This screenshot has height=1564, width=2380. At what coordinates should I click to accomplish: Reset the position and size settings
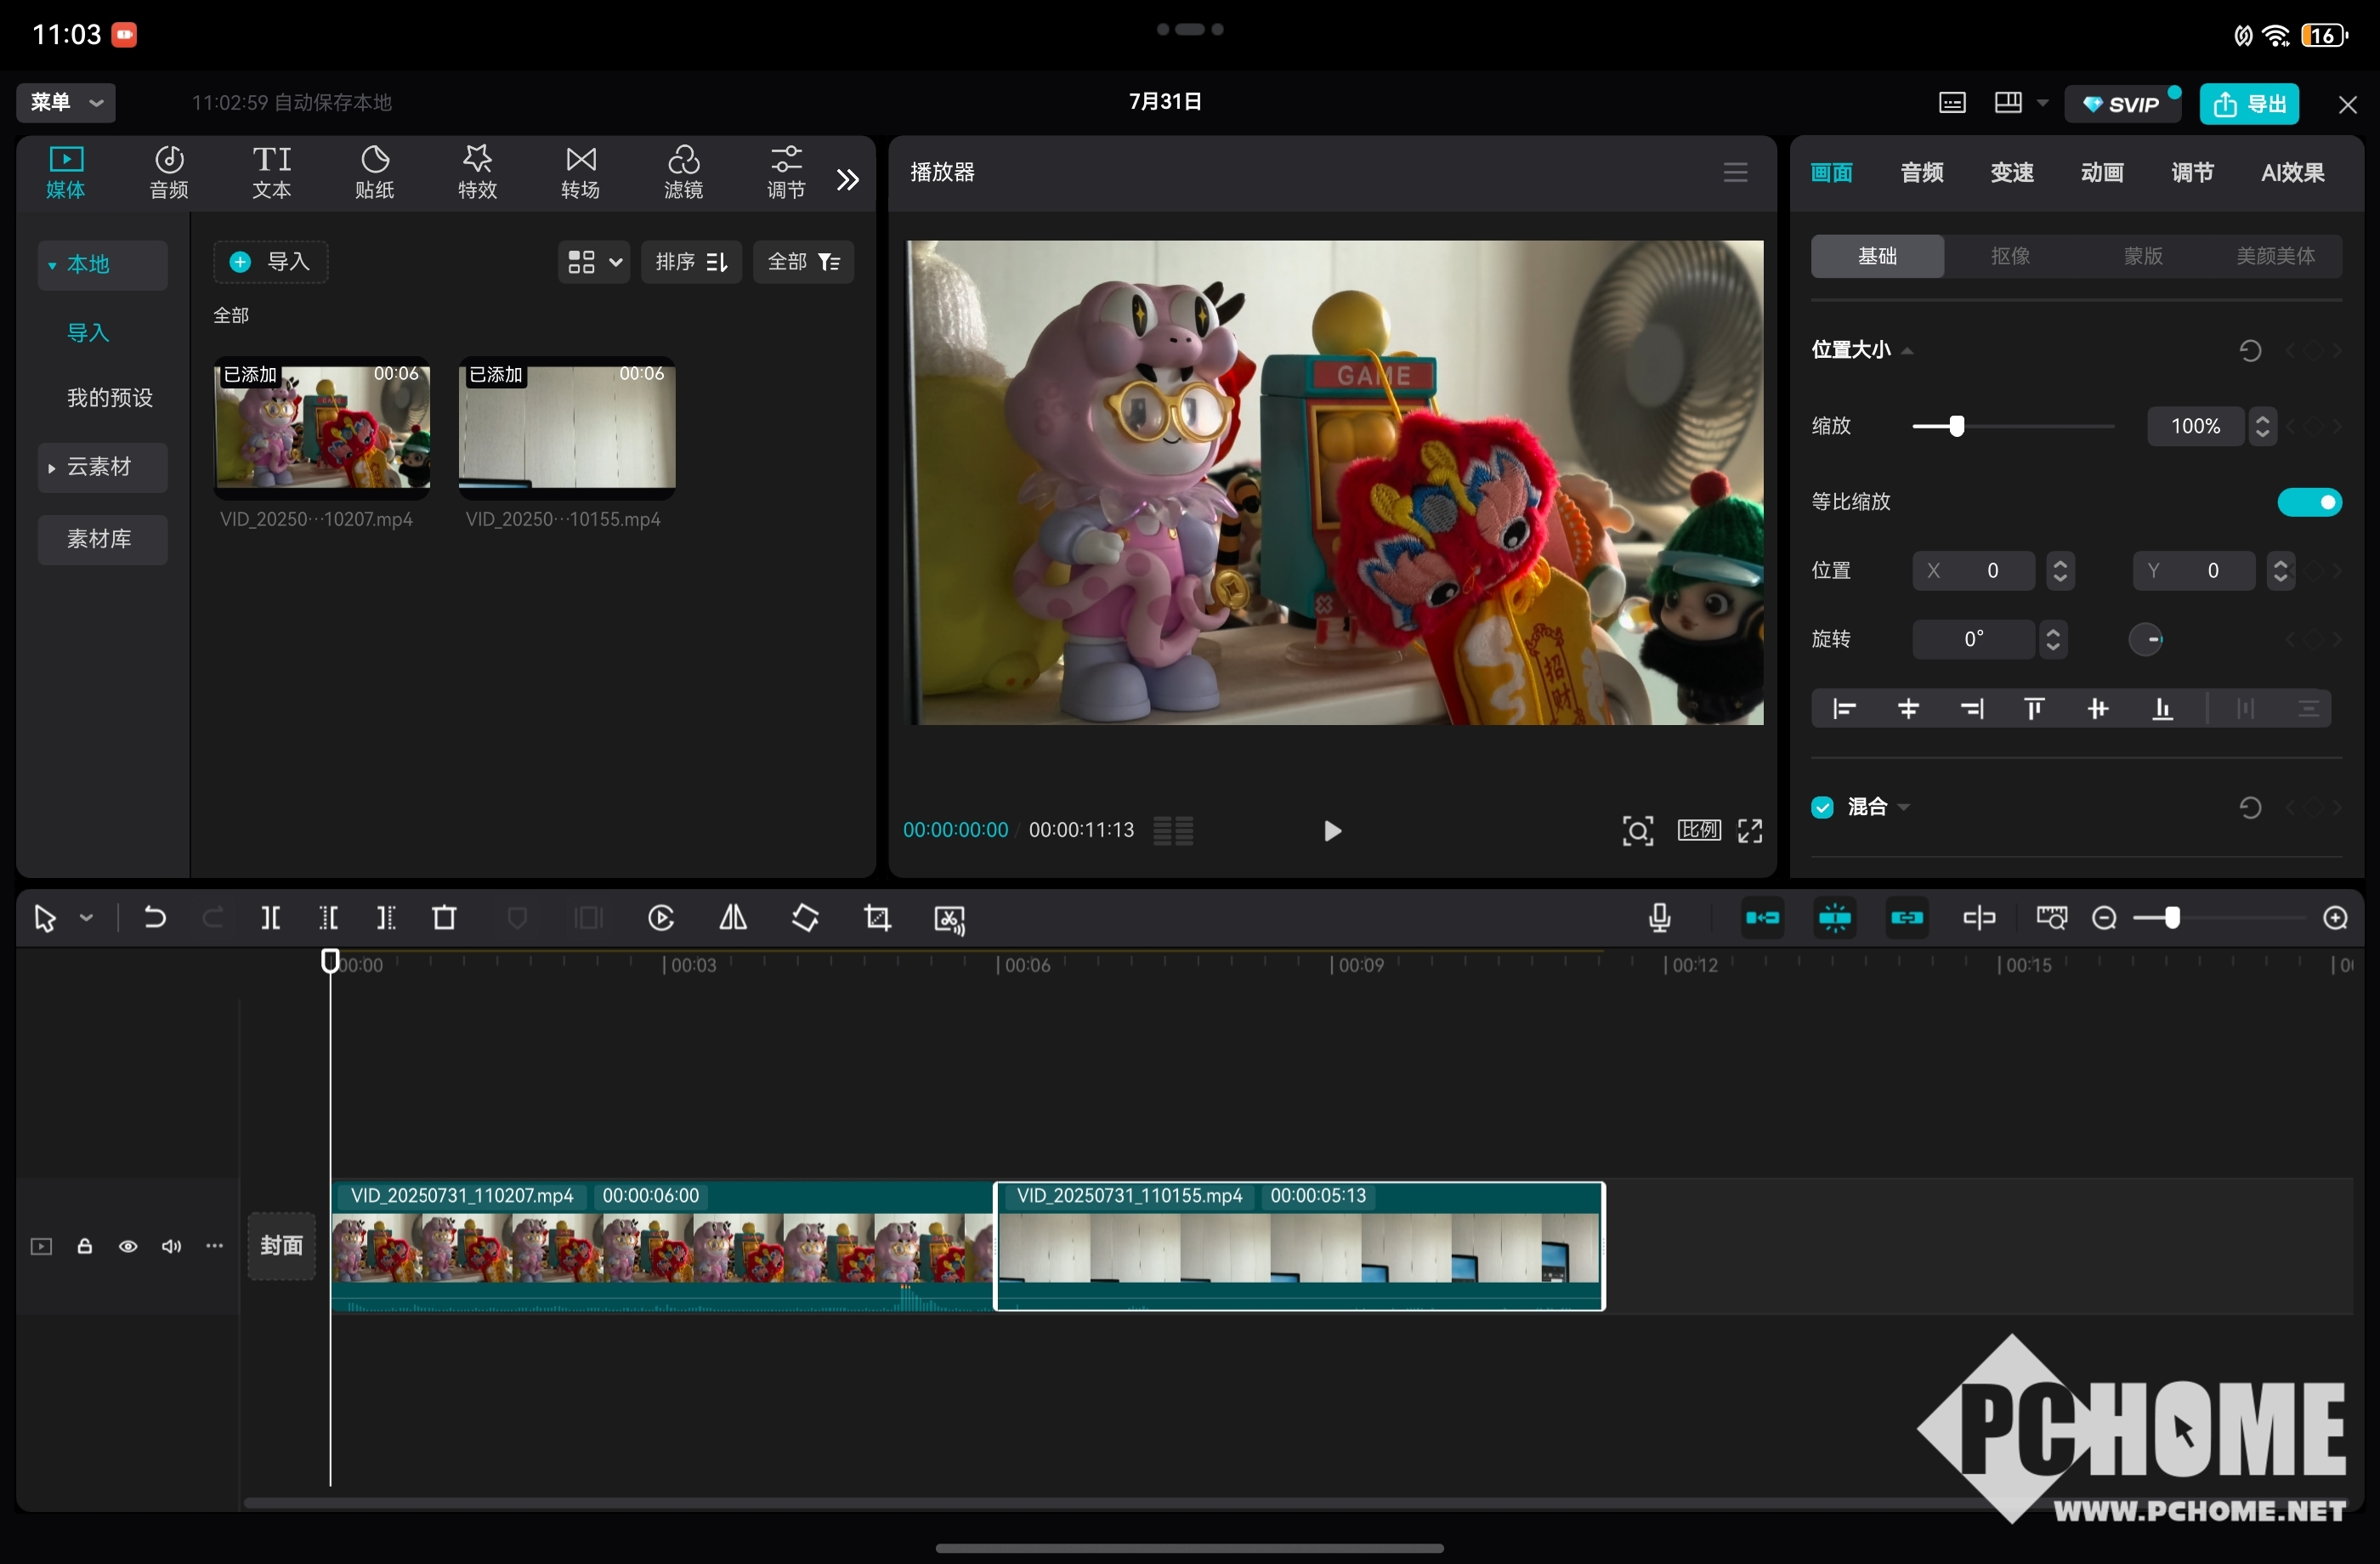coord(2250,350)
